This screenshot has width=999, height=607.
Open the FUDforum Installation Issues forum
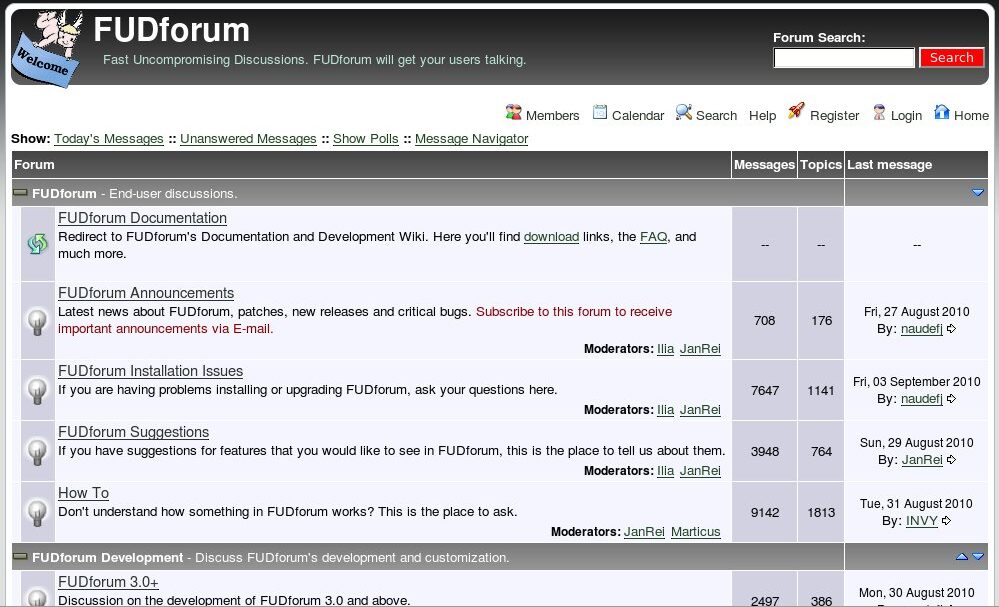[x=150, y=371]
